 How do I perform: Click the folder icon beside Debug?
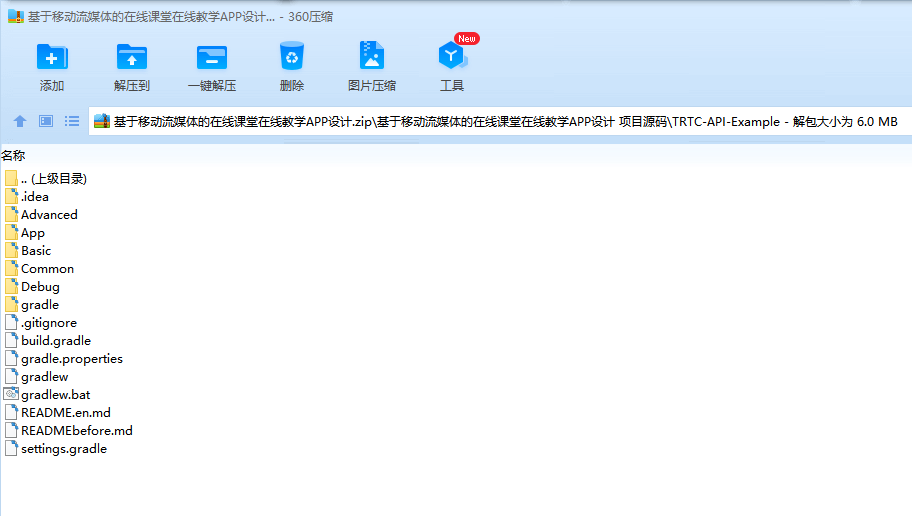pos(11,286)
